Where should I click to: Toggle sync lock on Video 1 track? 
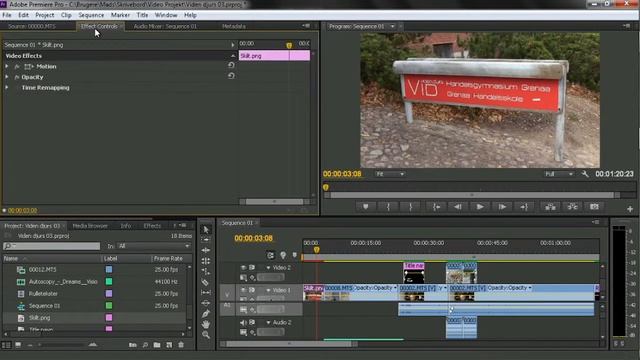(252, 290)
